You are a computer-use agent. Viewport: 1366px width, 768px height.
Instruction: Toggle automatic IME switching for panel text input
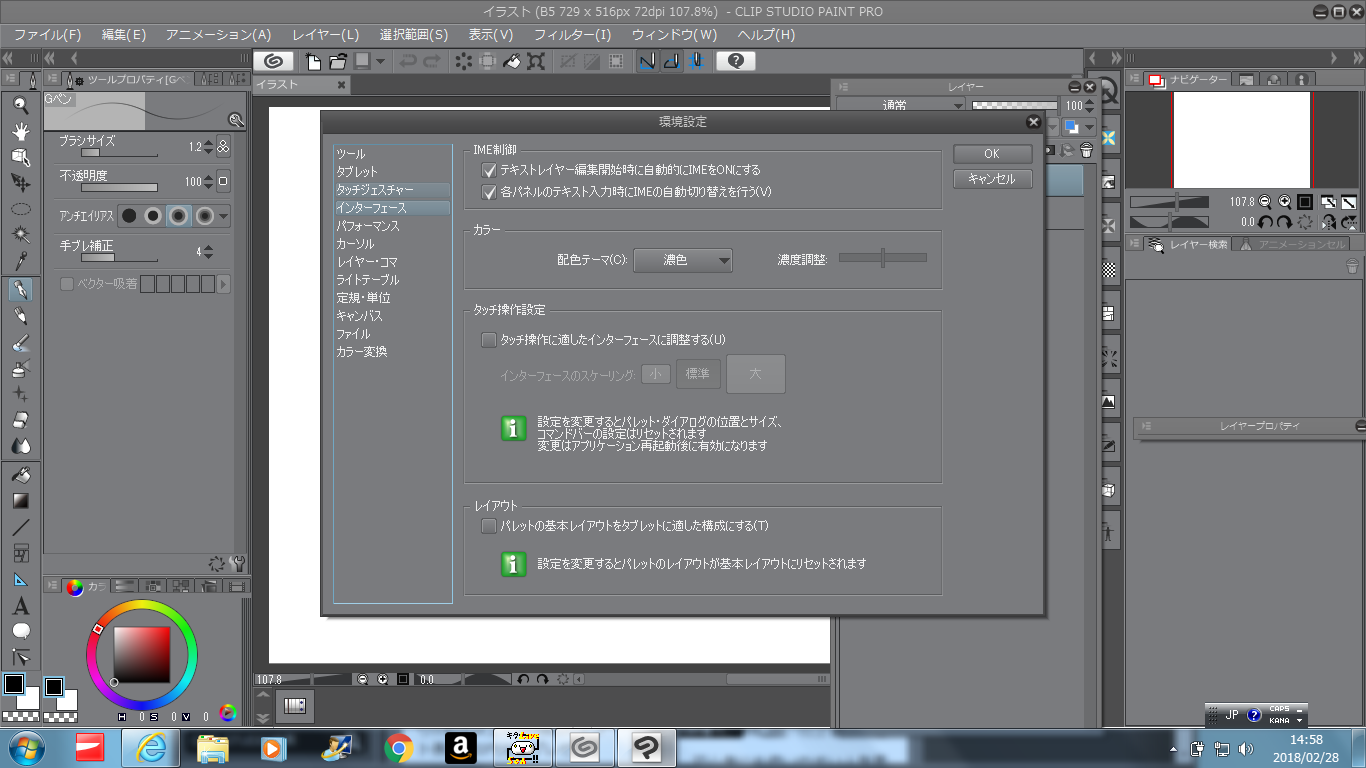[x=489, y=191]
